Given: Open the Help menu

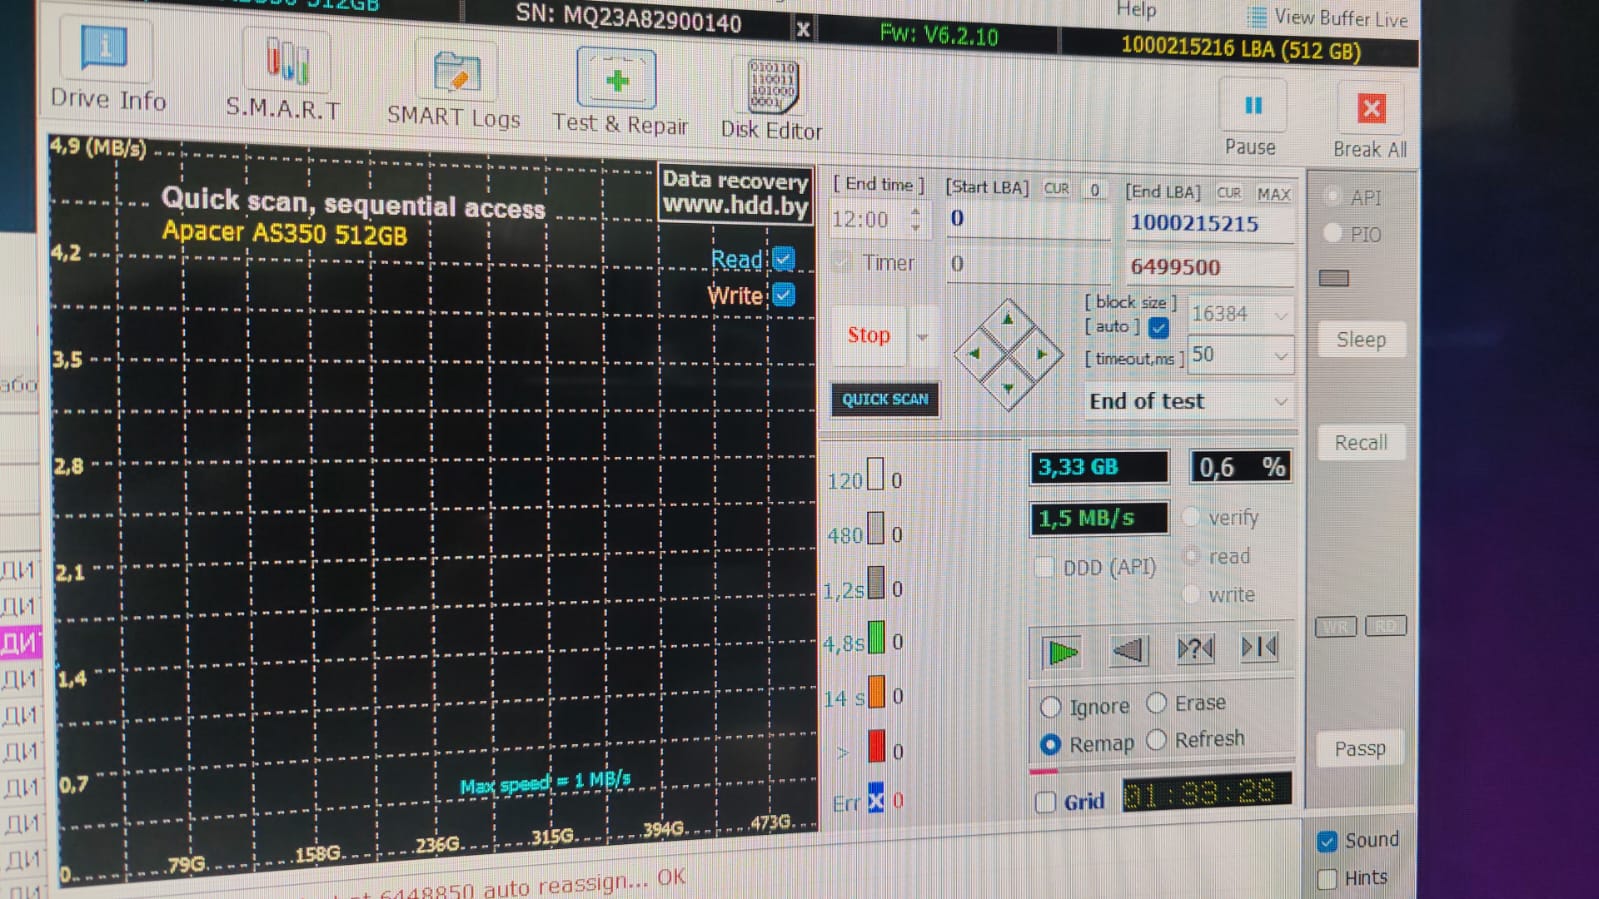Looking at the screenshot, I should tap(1136, 10).
